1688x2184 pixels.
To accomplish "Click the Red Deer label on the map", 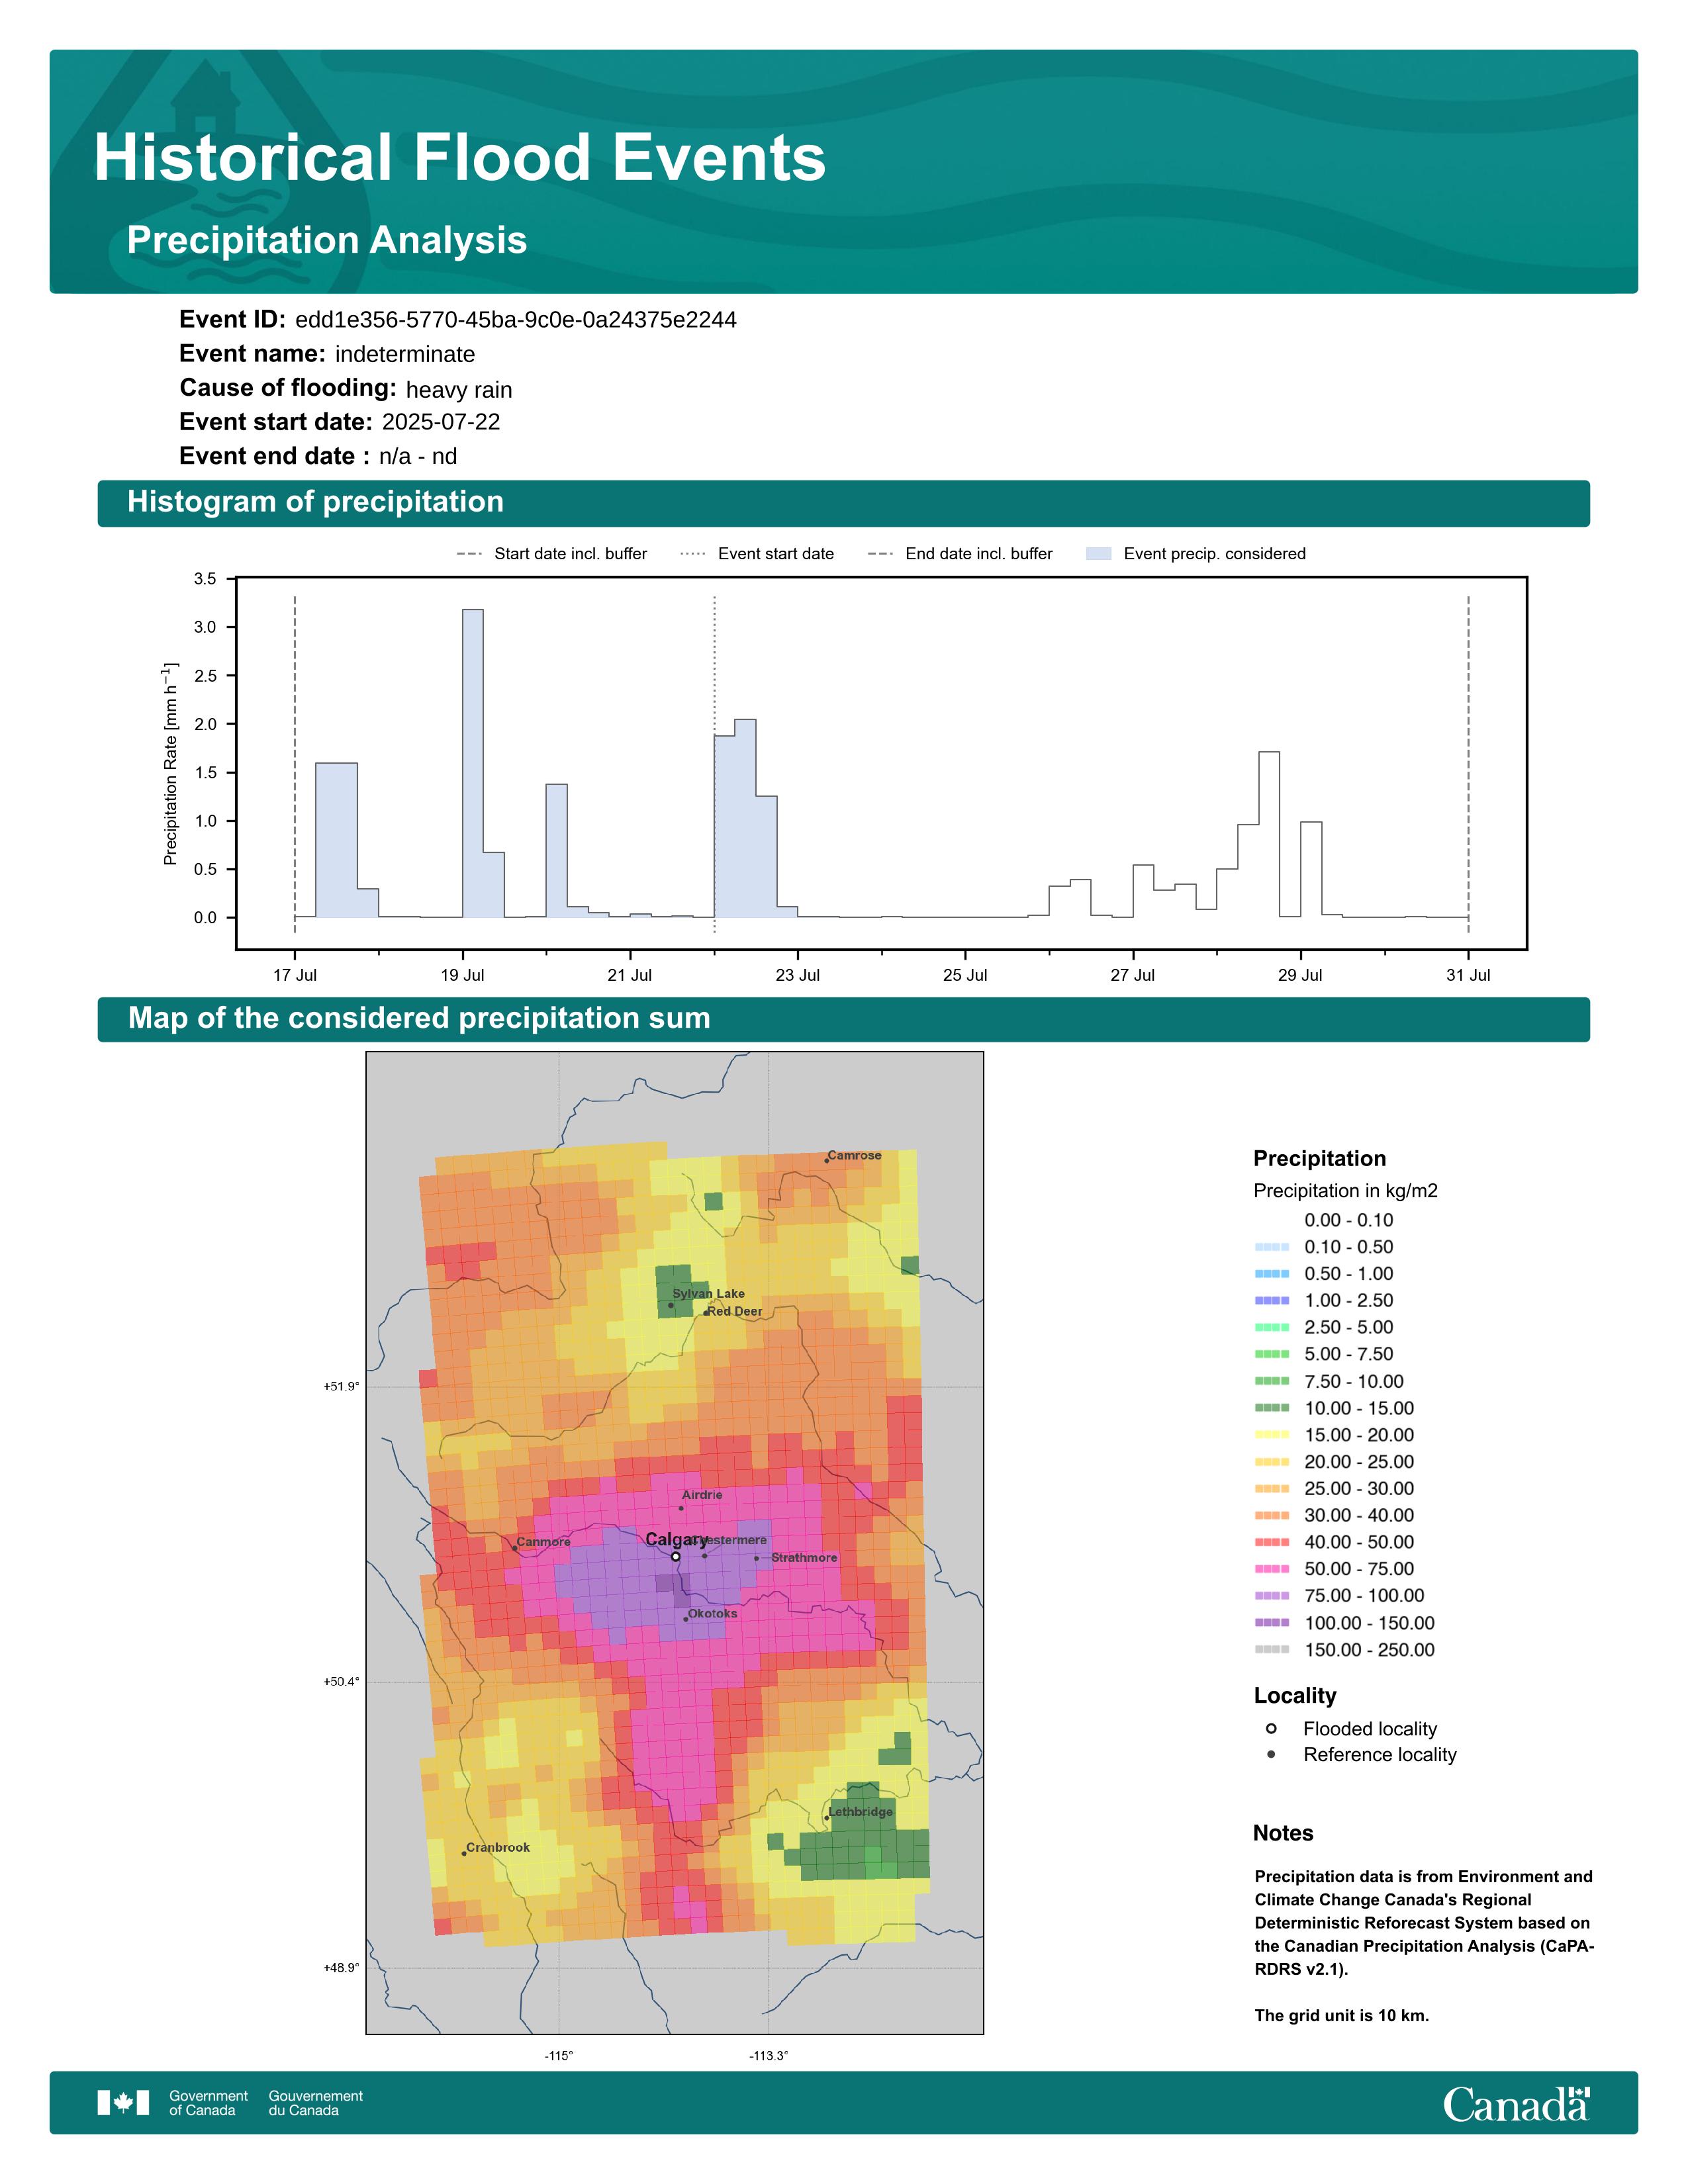I will click(x=735, y=1311).
